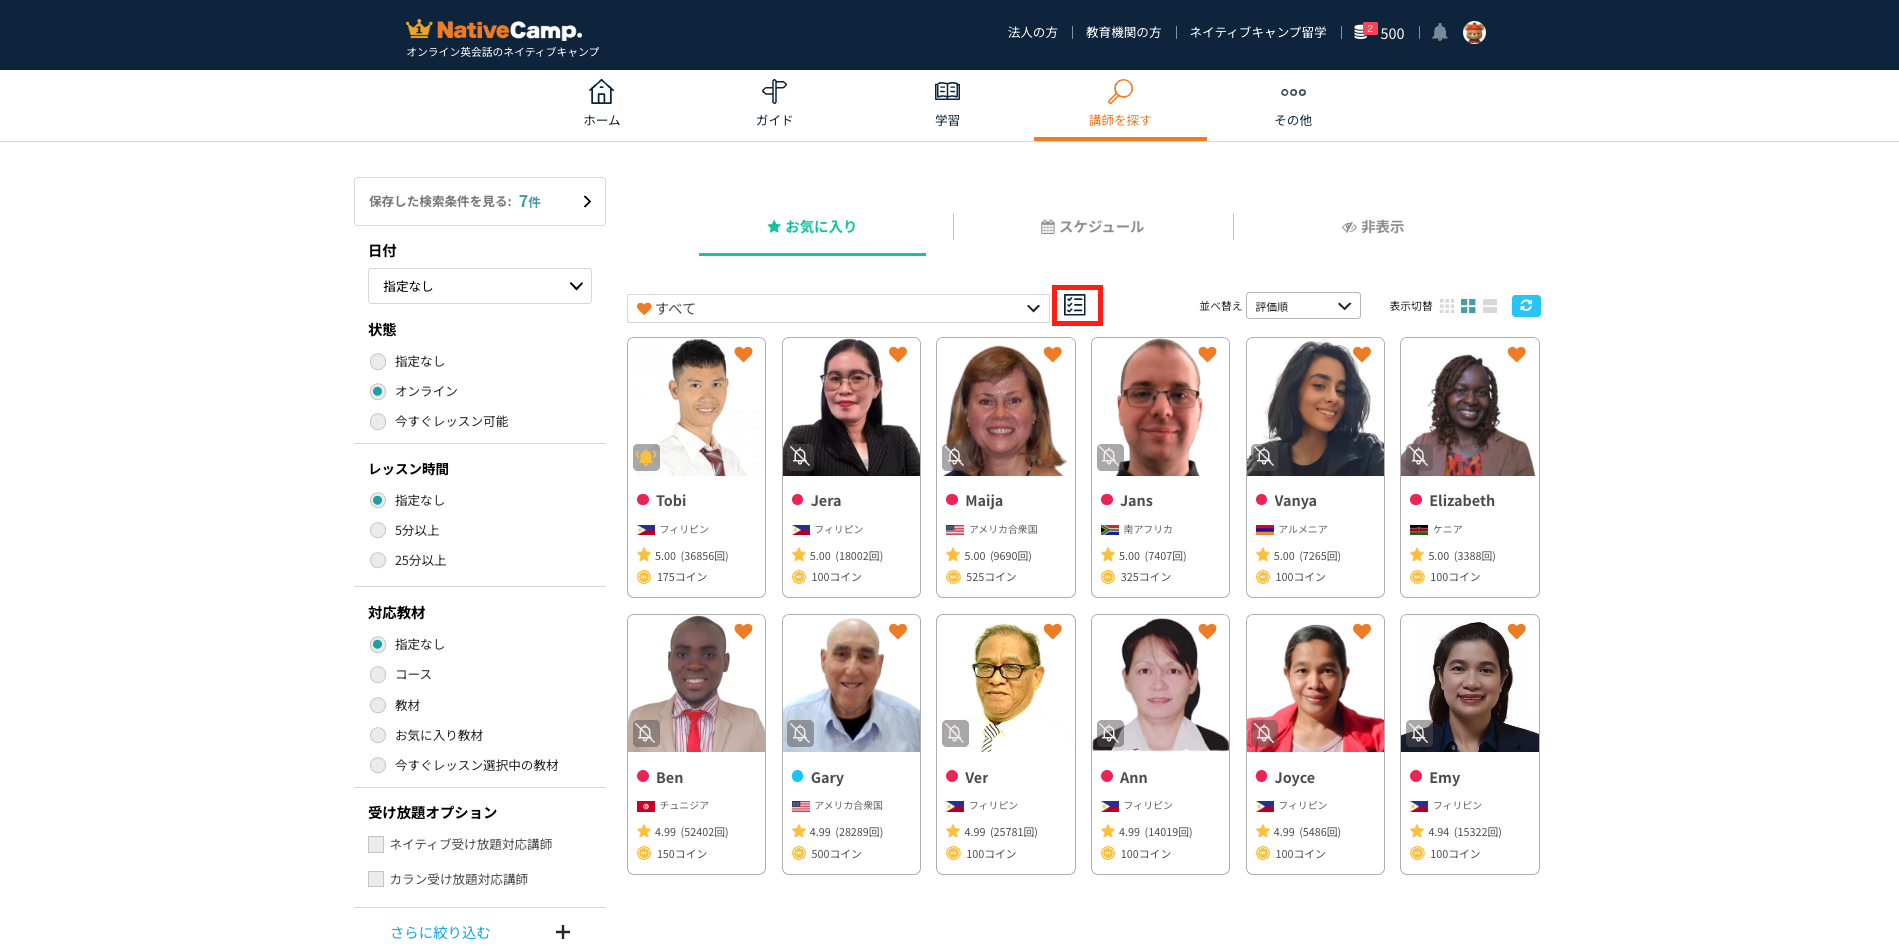
Task: Open 保存した検索条件を見る saved searches
Action: tap(480, 202)
